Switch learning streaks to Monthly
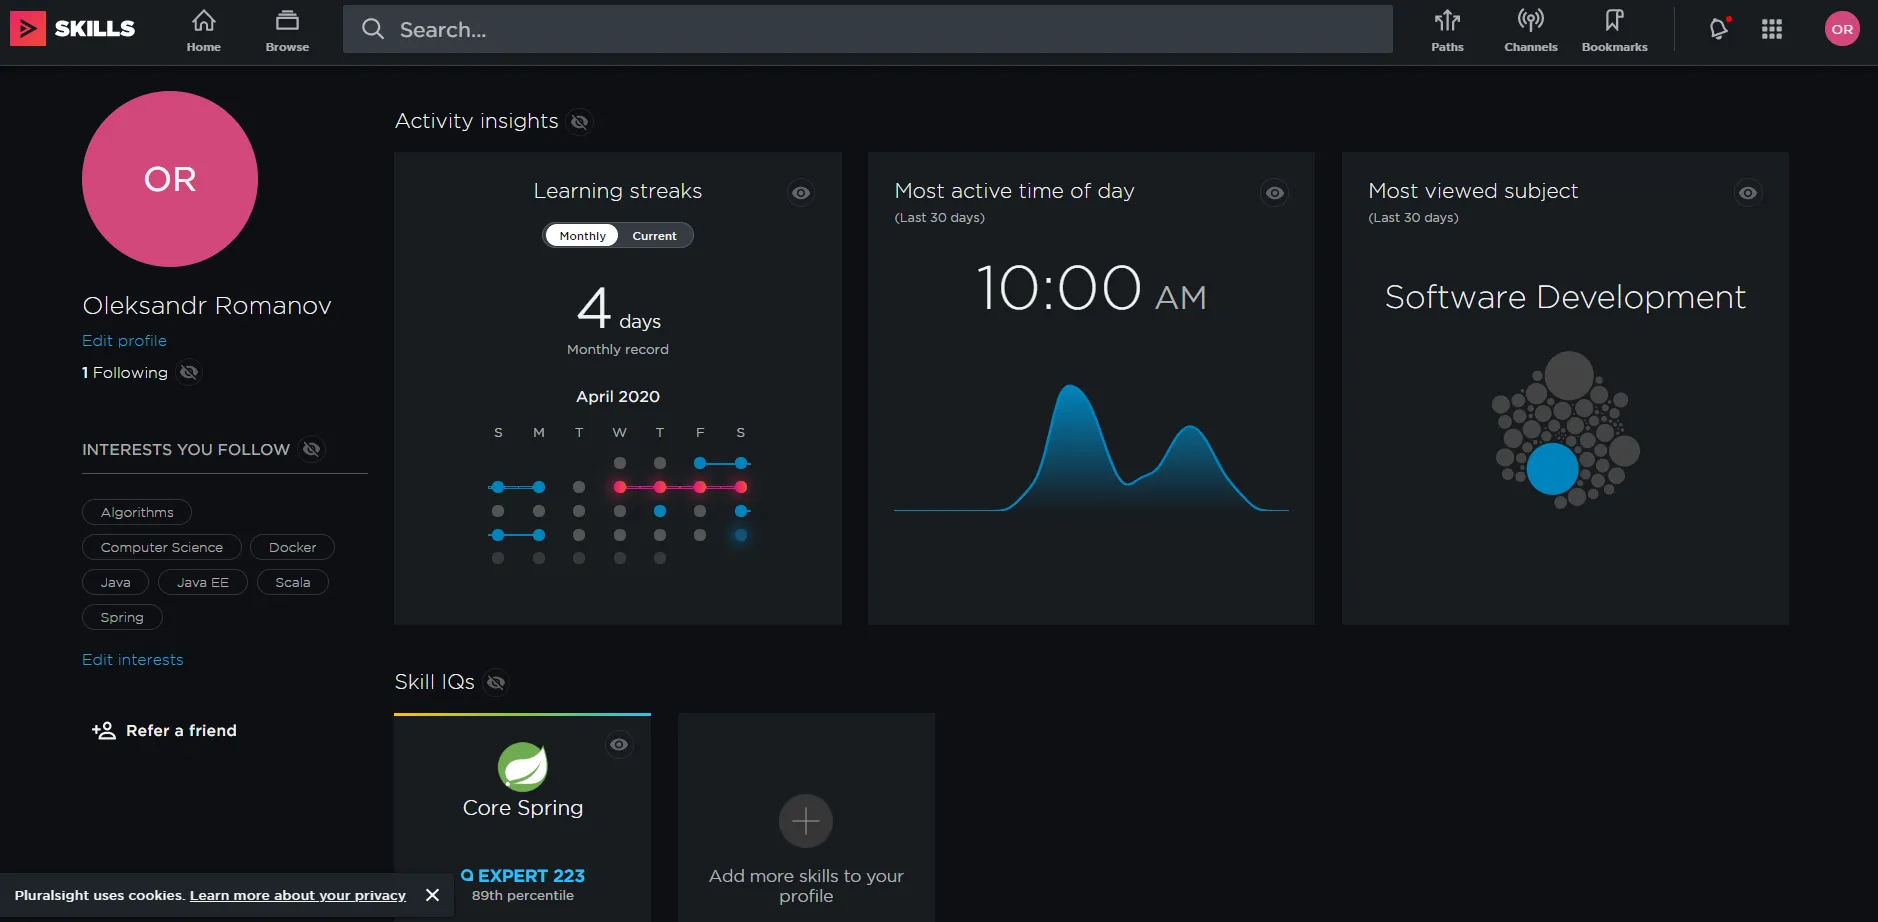1878x922 pixels. [x=582, y=236]
